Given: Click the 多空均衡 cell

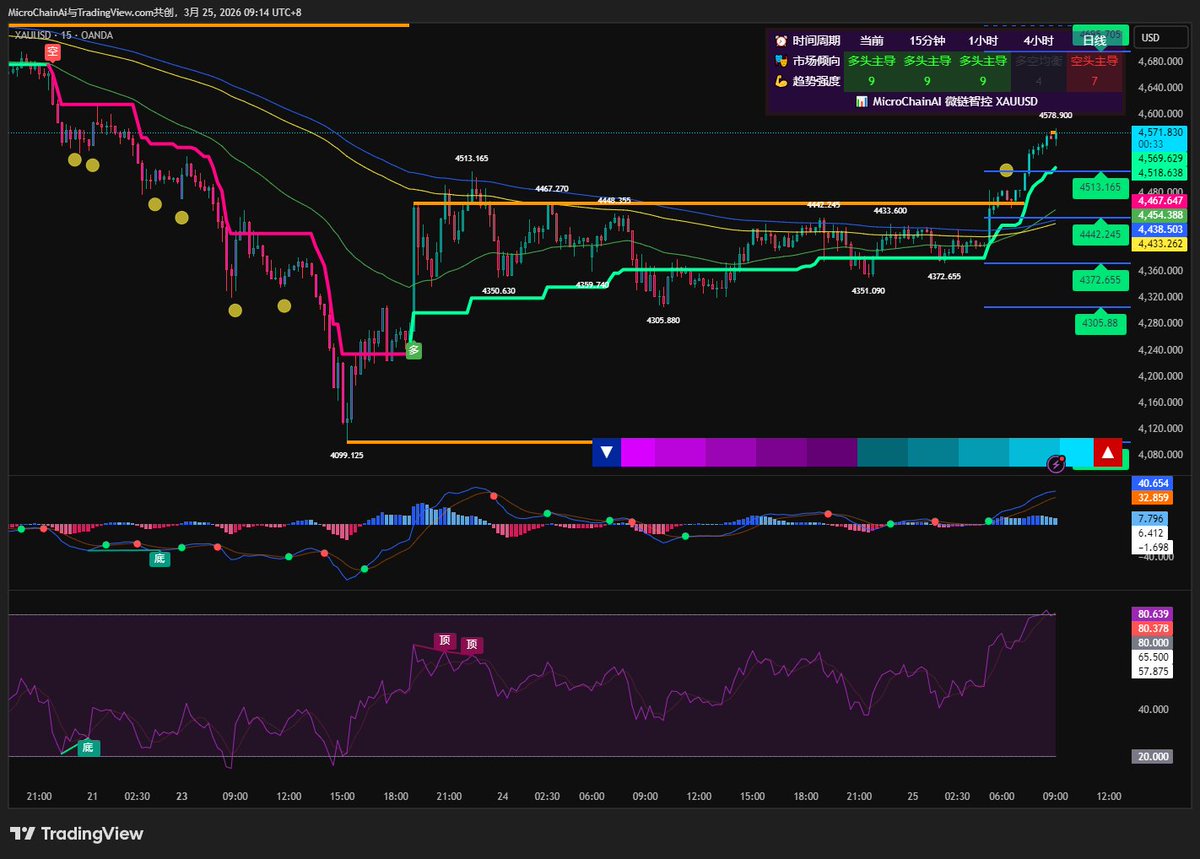Looking at the screenshot, I should pyautogui.click(x=1039, y=61).
